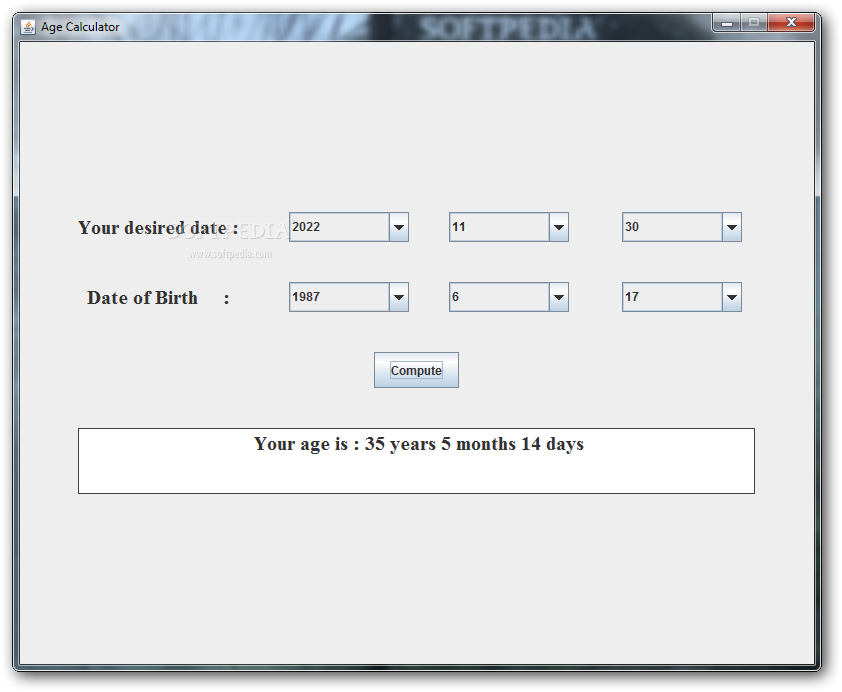Click the 'Your age is' result text
The image size is (842, 692).
click(x=419, y=444)
